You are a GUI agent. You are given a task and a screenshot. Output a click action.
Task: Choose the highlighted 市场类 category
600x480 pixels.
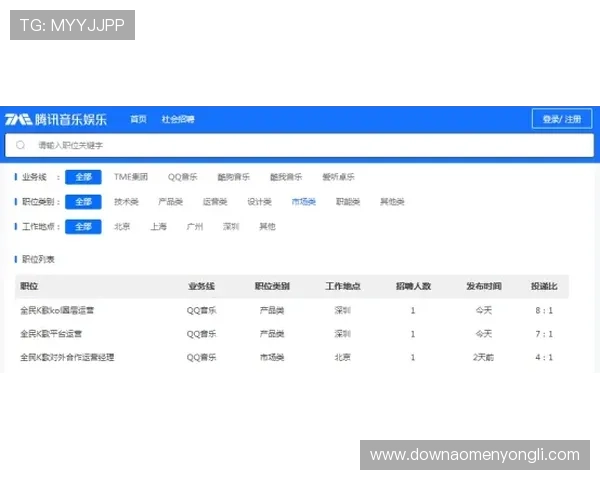pos(304,202)
